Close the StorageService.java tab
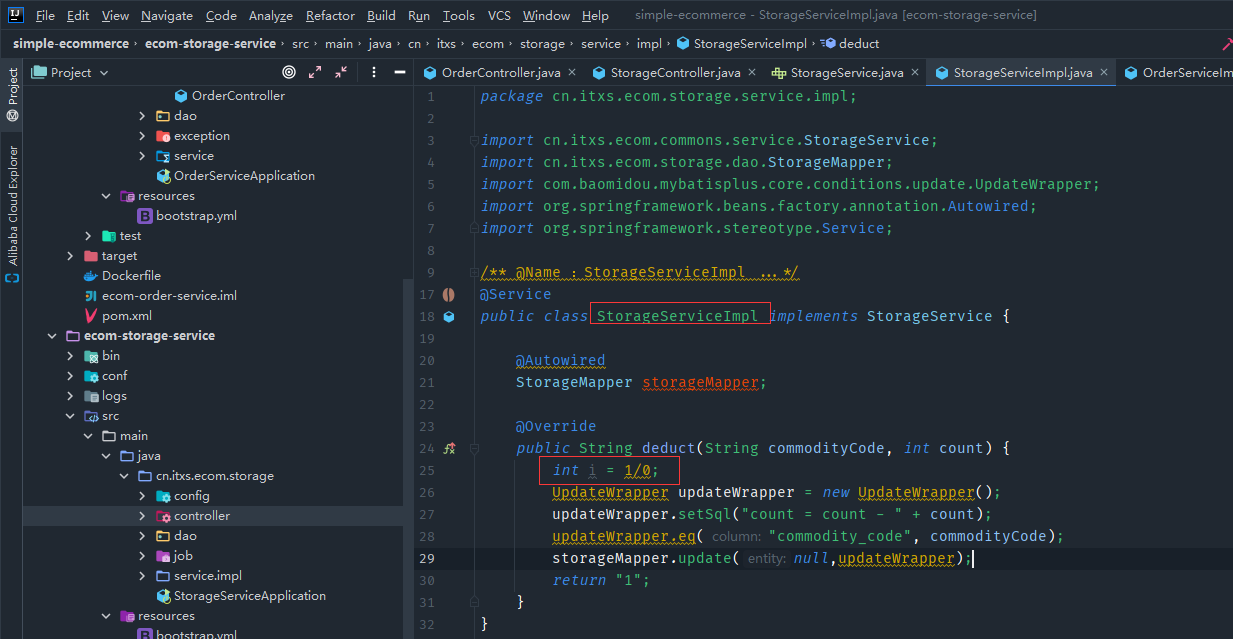 point(915,72)
